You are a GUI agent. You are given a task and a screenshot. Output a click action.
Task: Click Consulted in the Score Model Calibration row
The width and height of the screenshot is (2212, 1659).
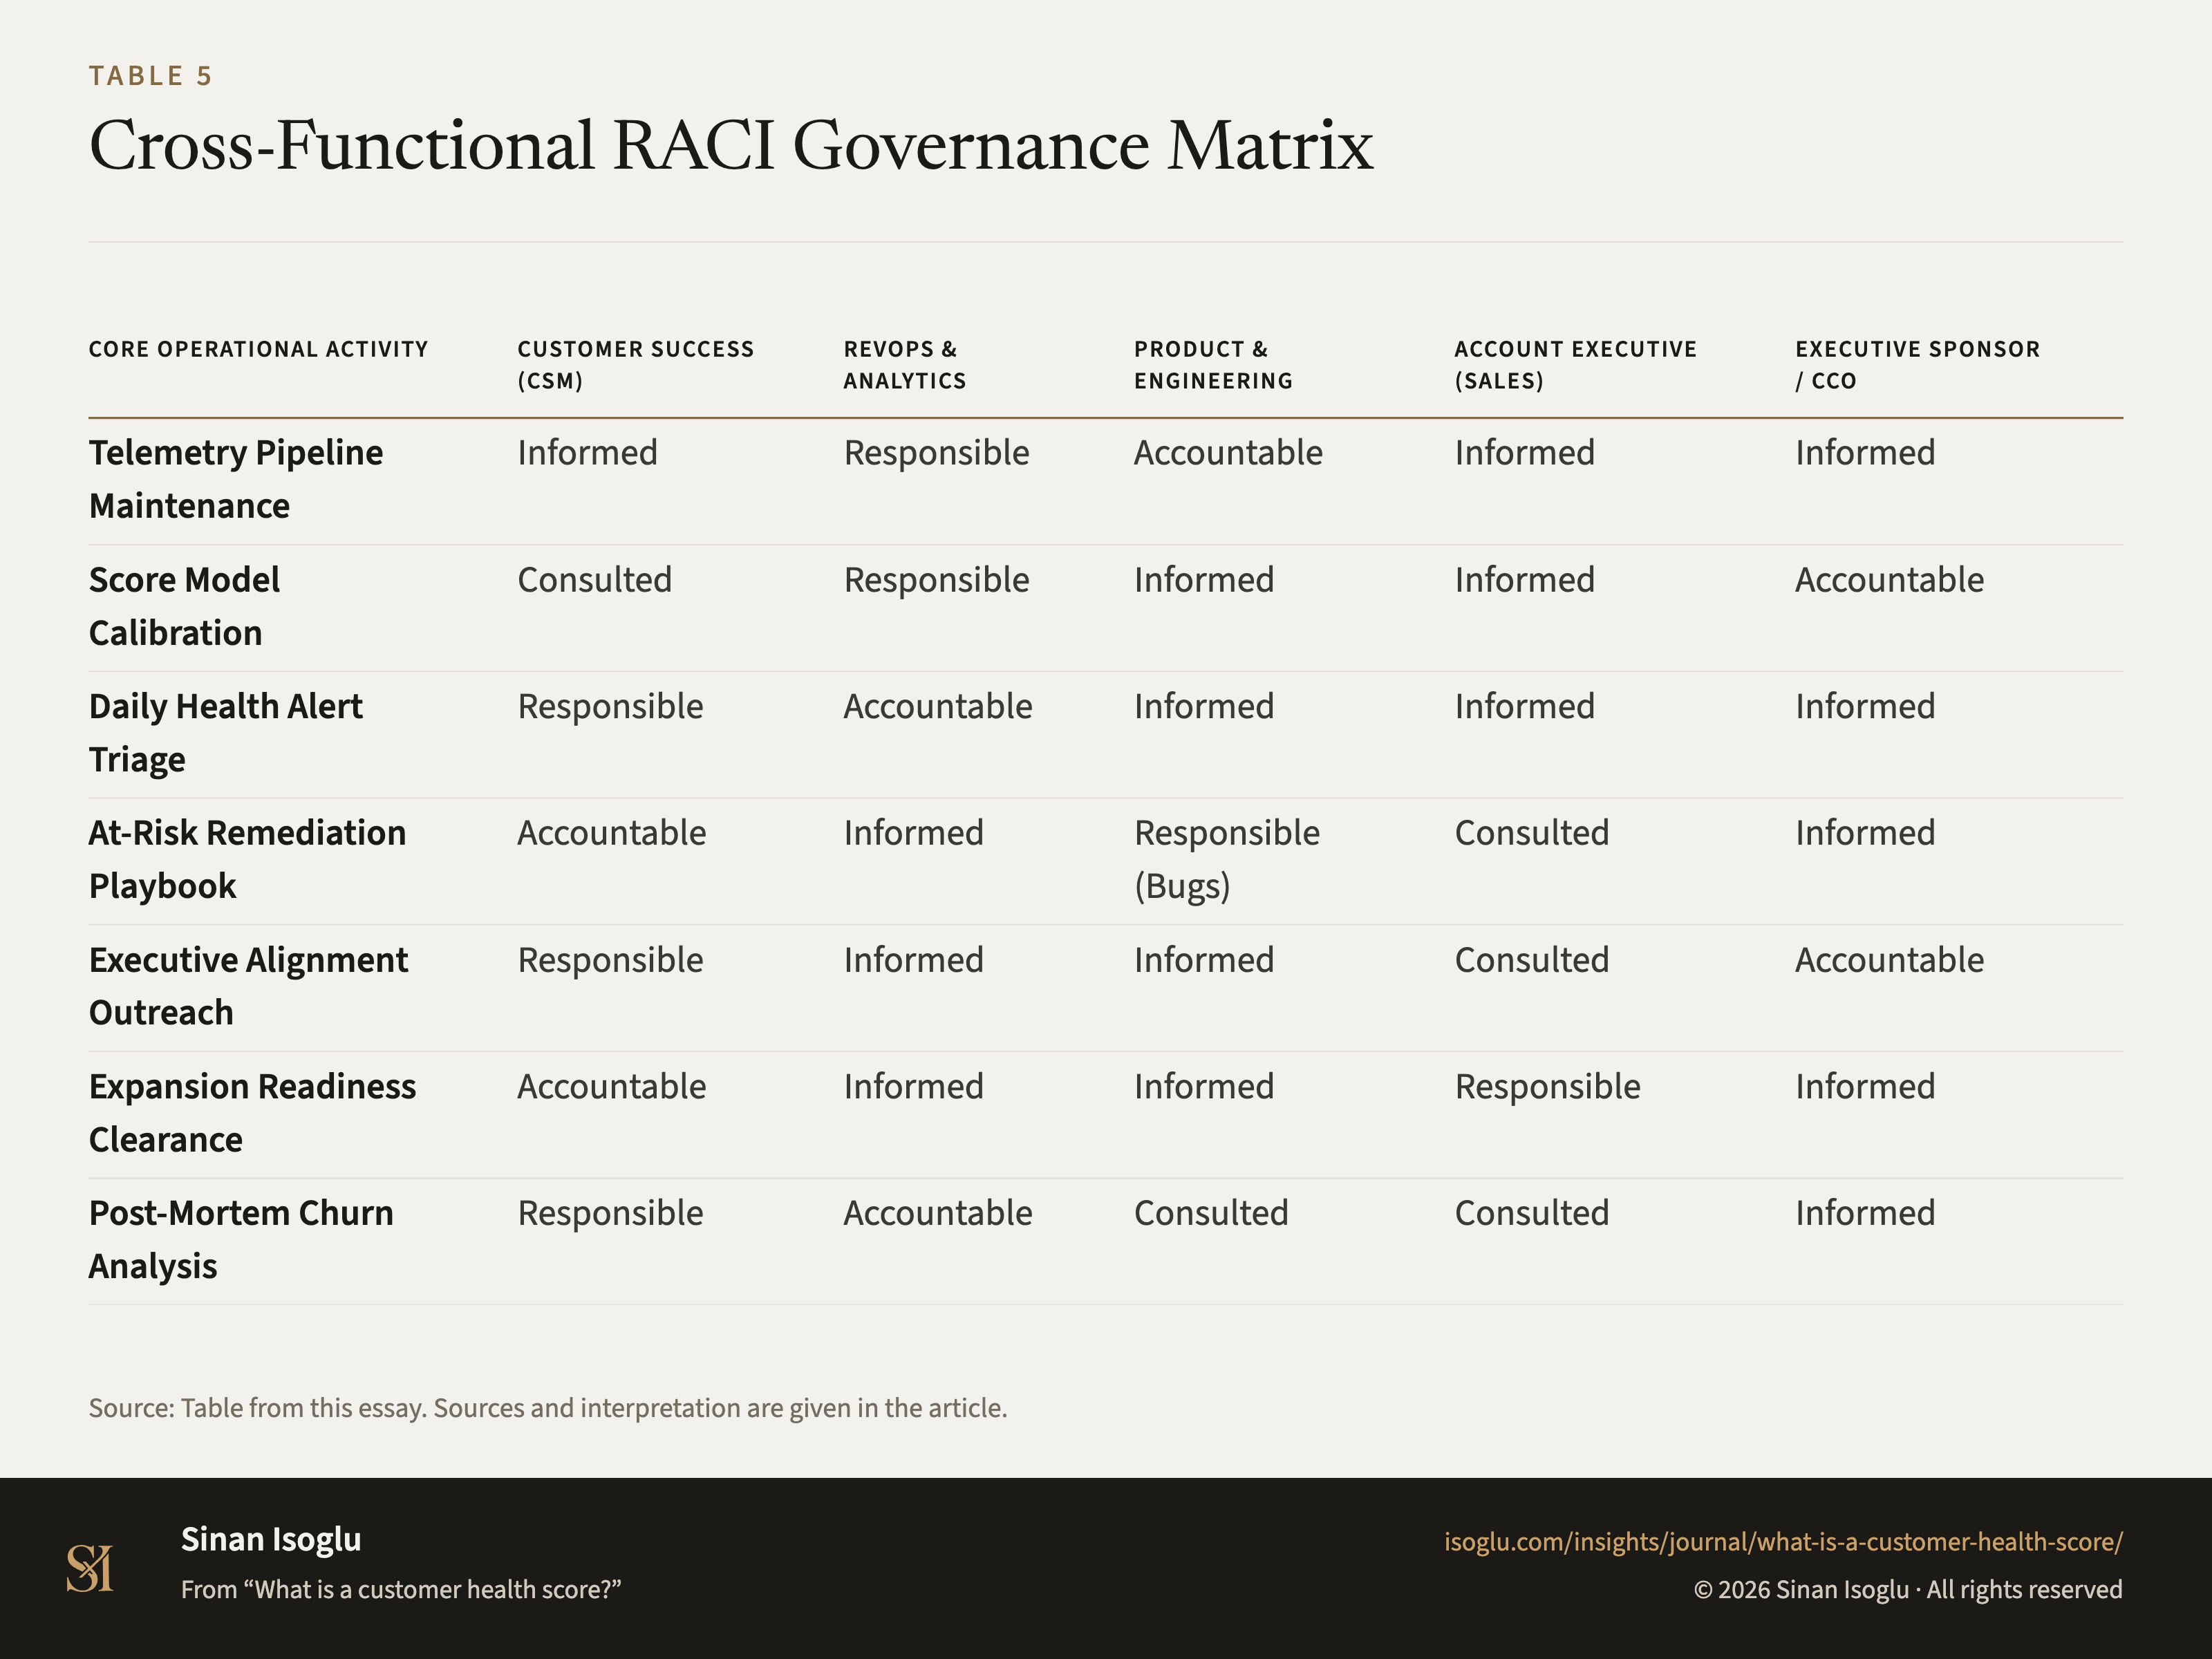click(x=594, y=580)
